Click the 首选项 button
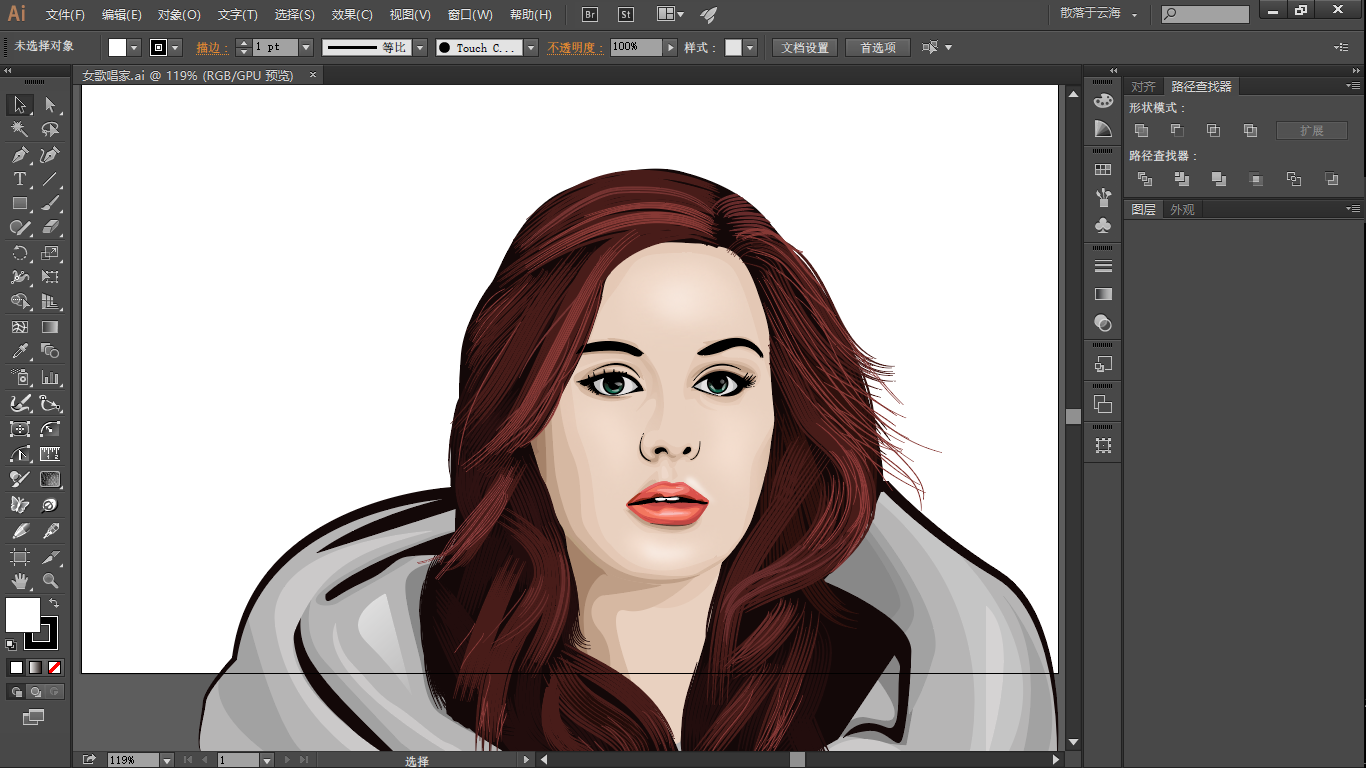Image resolution: width=1366 pixels, height=768 pixels. [877, 47]
